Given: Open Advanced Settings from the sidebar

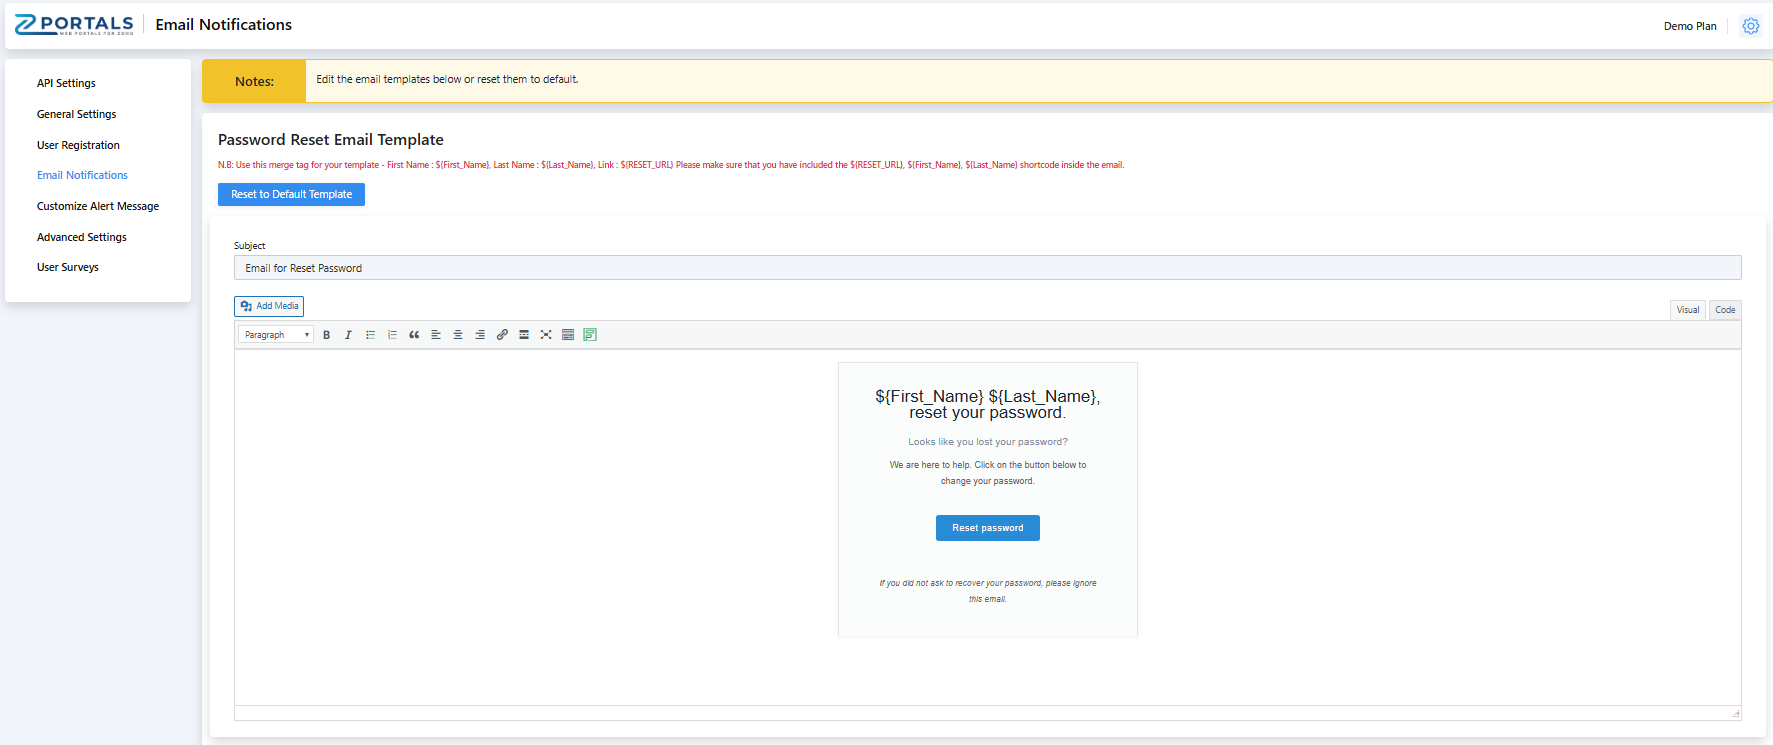Looking at the screenshot, I should [x=82, y=237].
